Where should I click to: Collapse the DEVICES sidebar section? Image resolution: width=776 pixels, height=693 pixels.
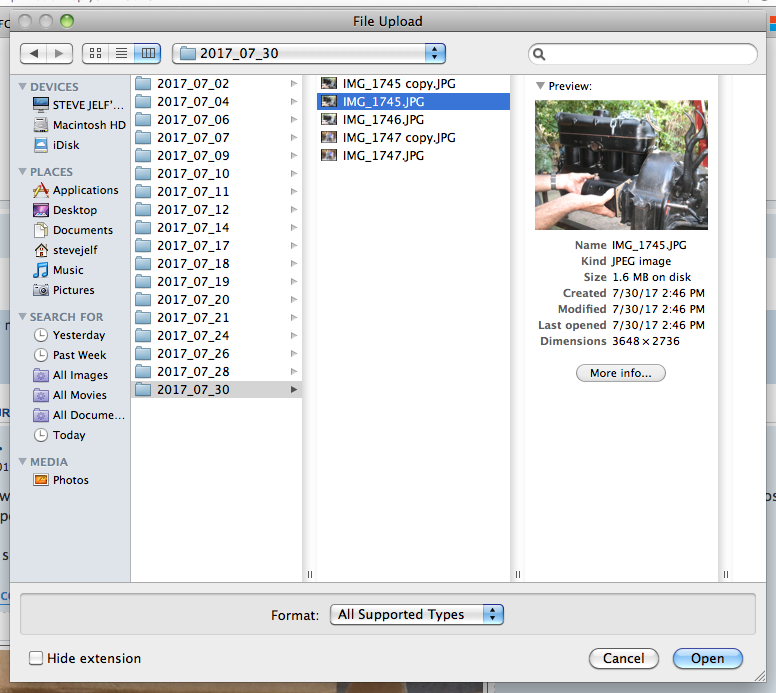22,87
